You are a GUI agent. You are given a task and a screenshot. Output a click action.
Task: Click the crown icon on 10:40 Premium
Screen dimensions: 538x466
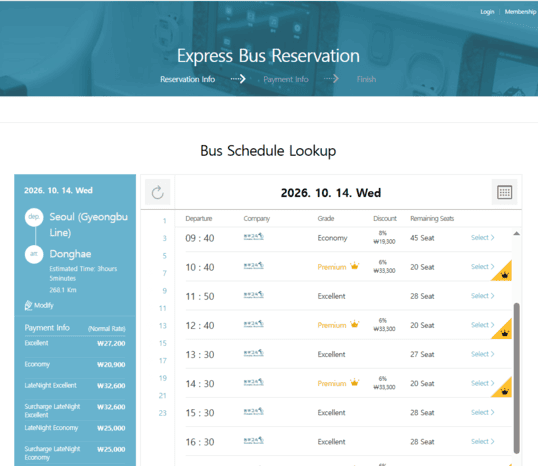(x=354, y=266)
